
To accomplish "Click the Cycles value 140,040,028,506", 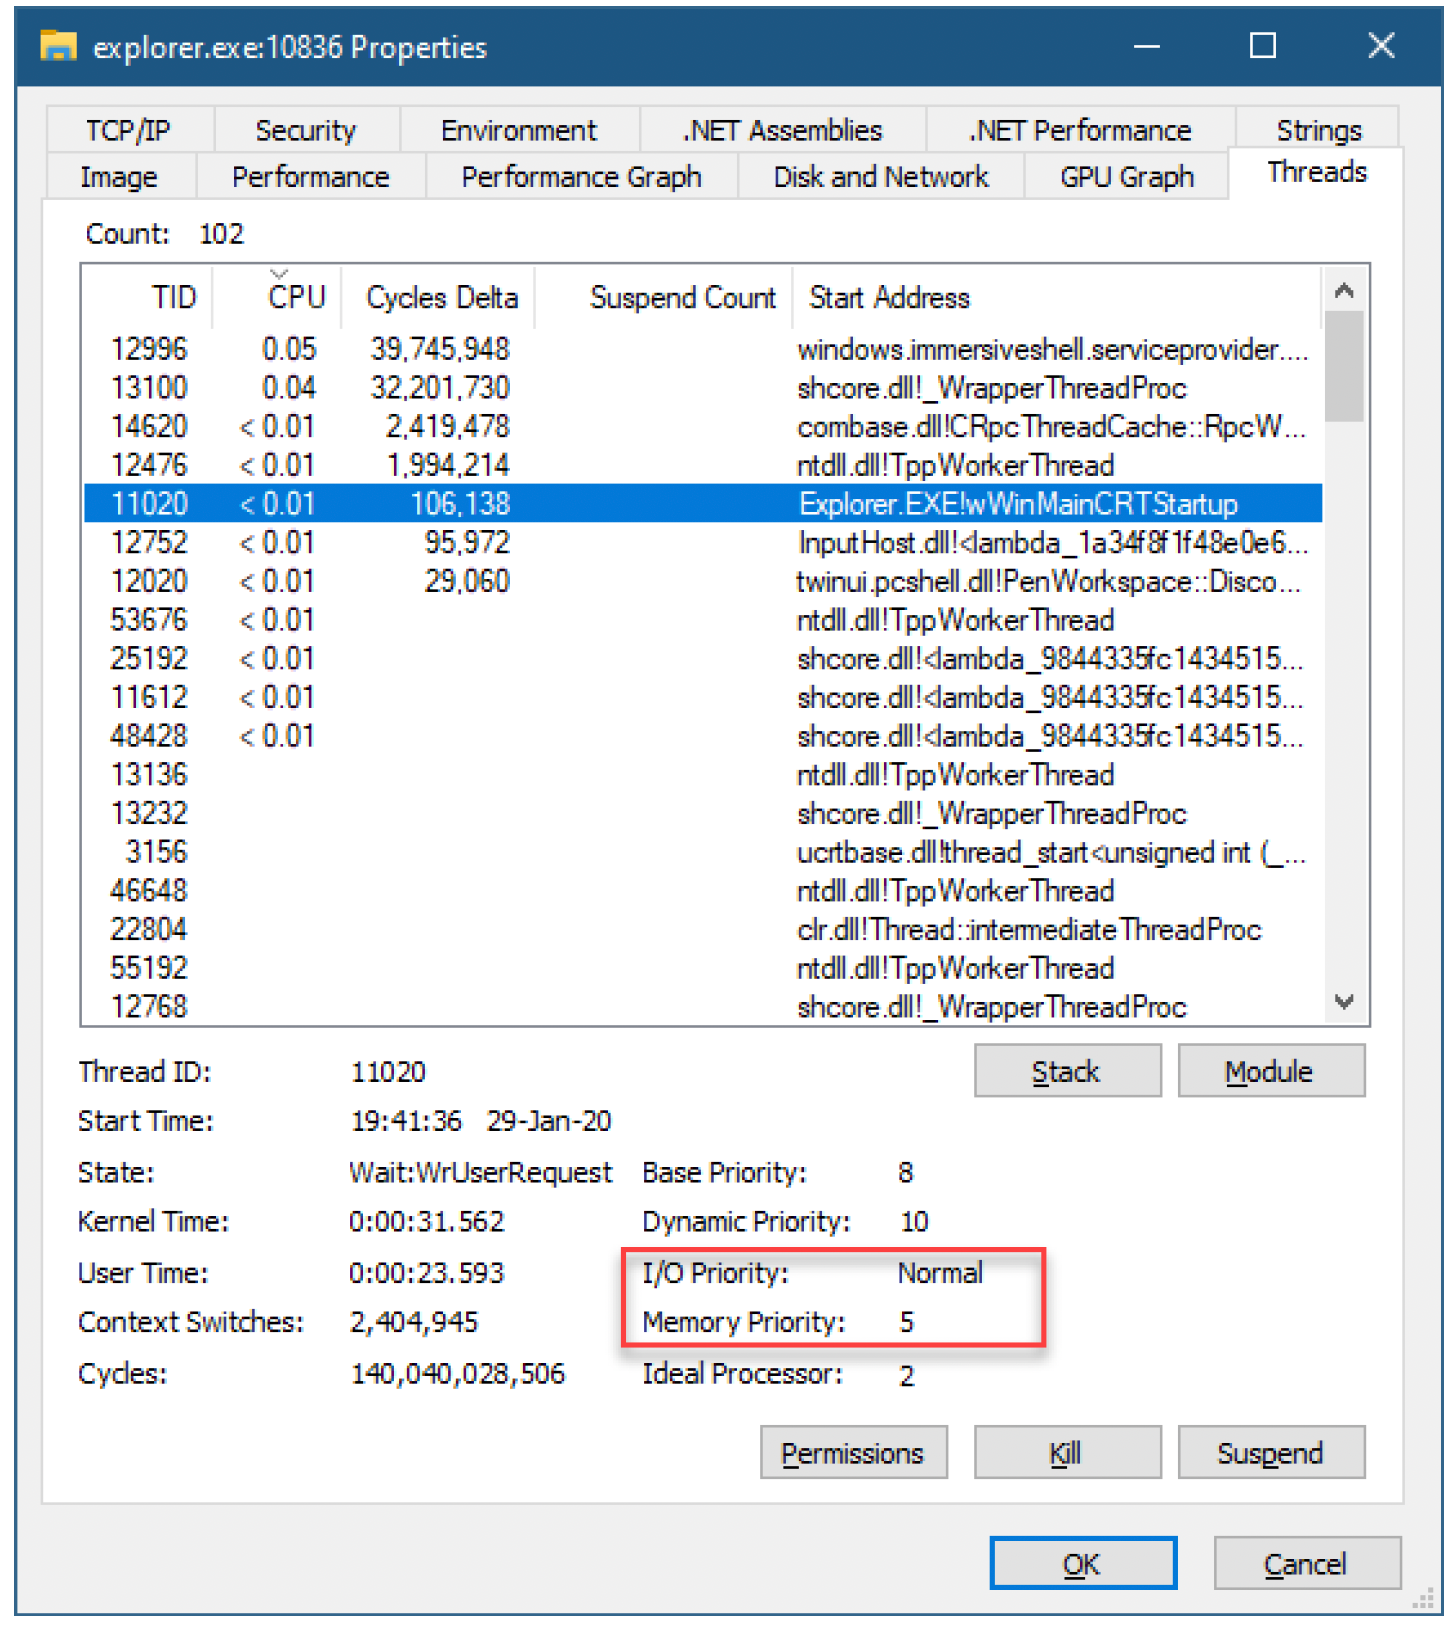I will tap(457, 1374).
